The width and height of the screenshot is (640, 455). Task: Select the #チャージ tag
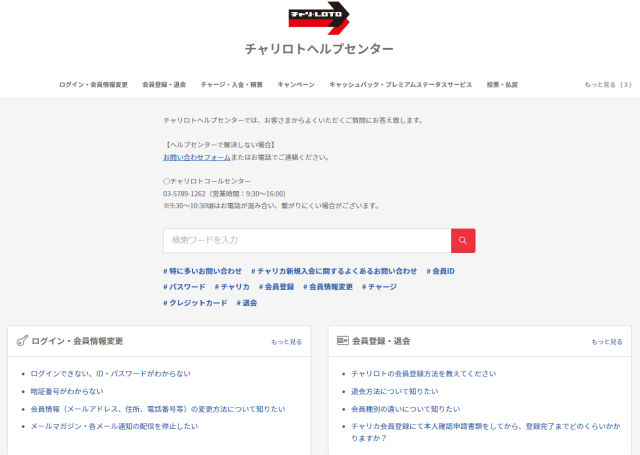[x=379, y=287]
